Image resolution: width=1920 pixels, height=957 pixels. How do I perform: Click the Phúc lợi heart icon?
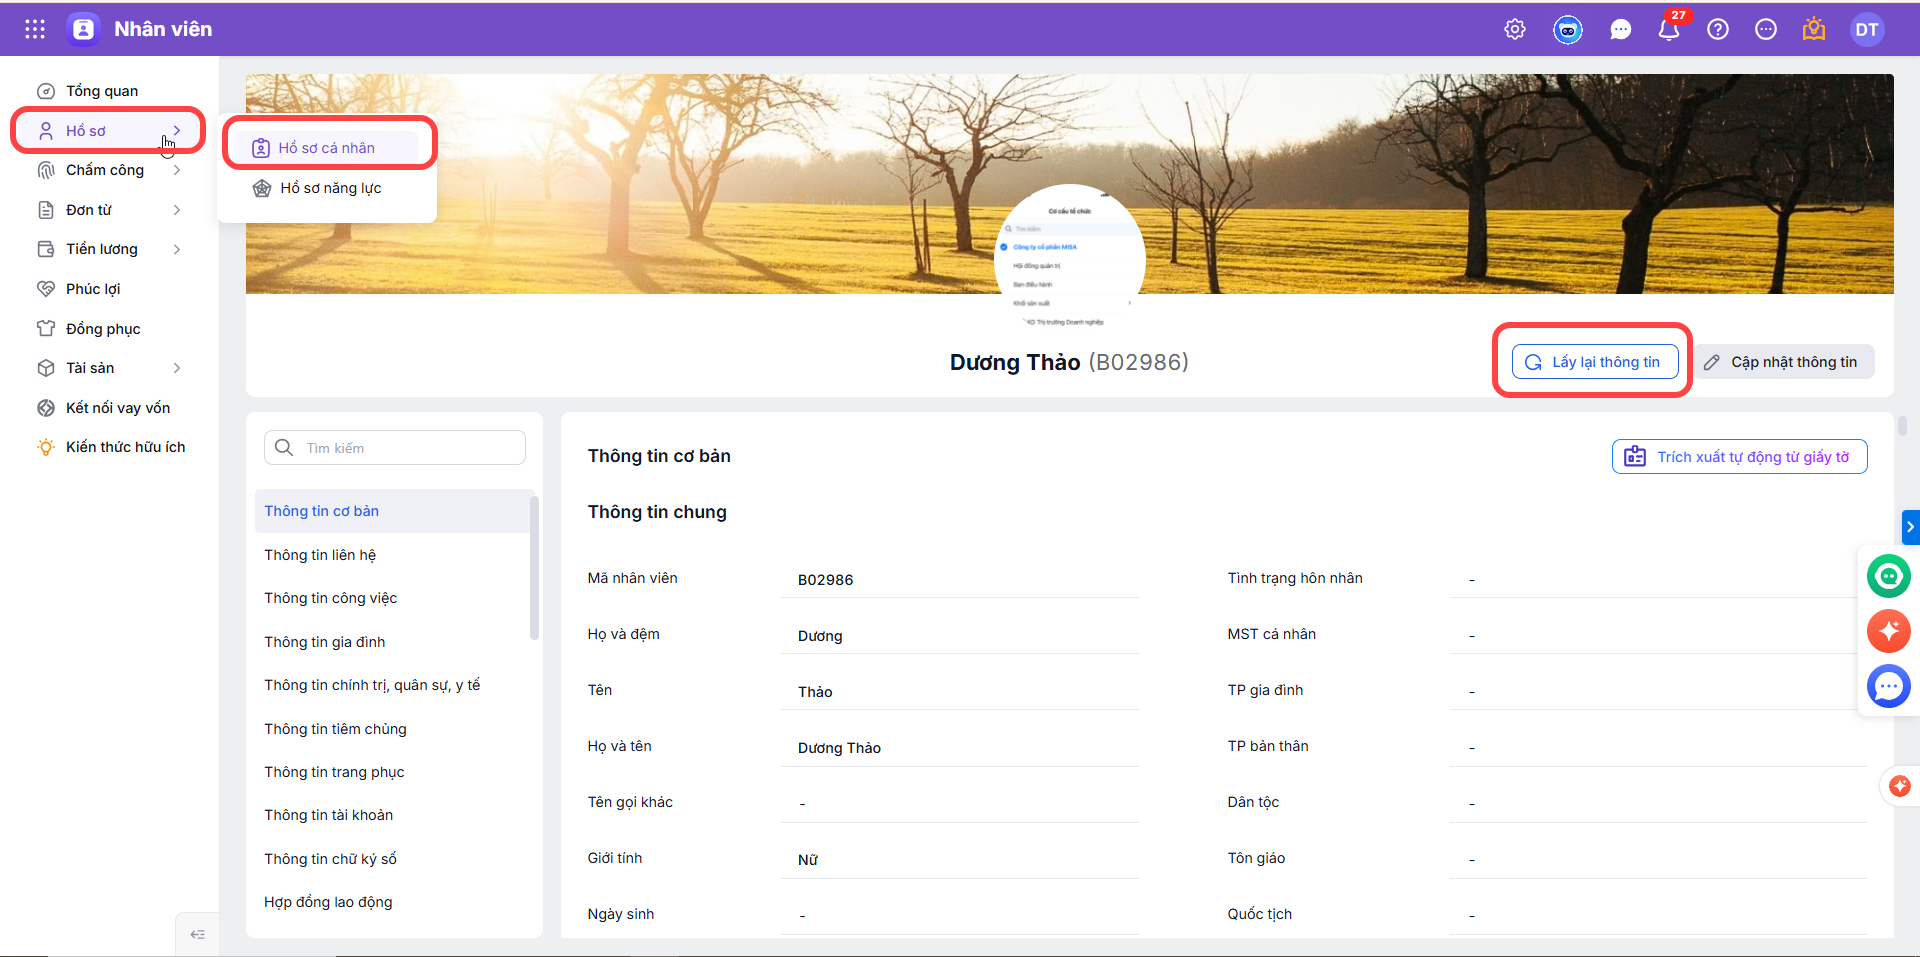pos(46,289)
